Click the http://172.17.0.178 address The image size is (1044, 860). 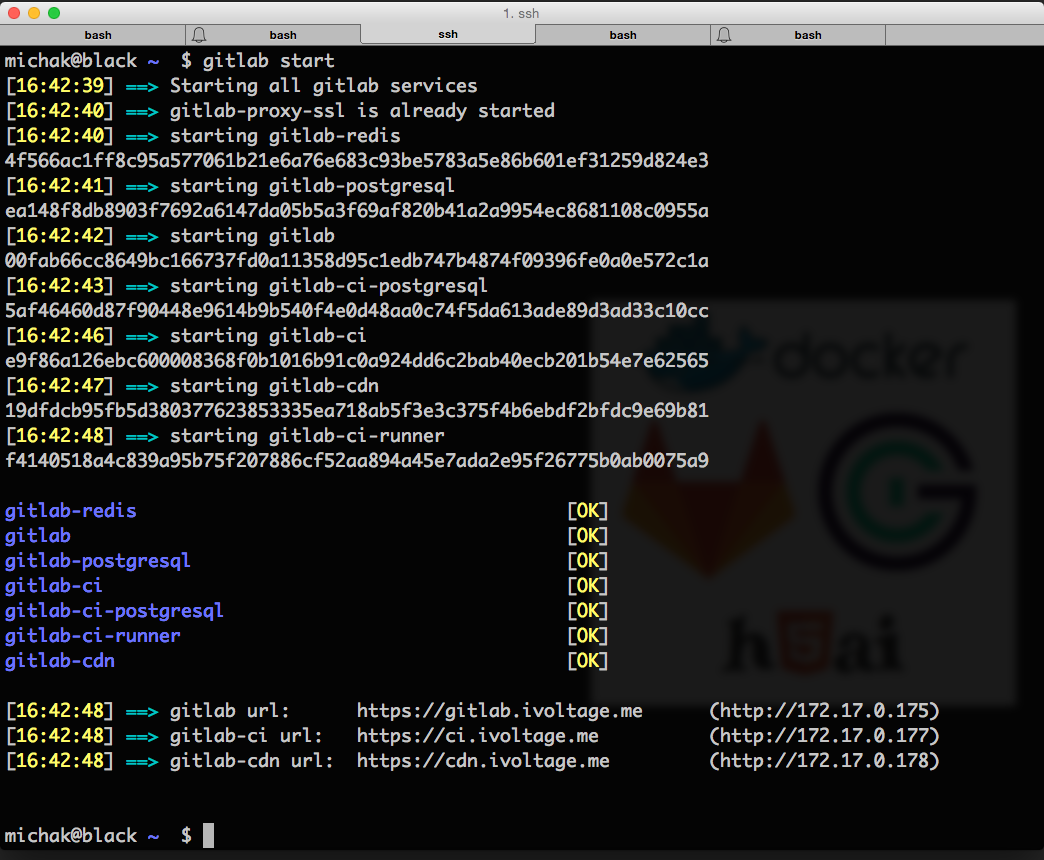[x=824, y=761]
